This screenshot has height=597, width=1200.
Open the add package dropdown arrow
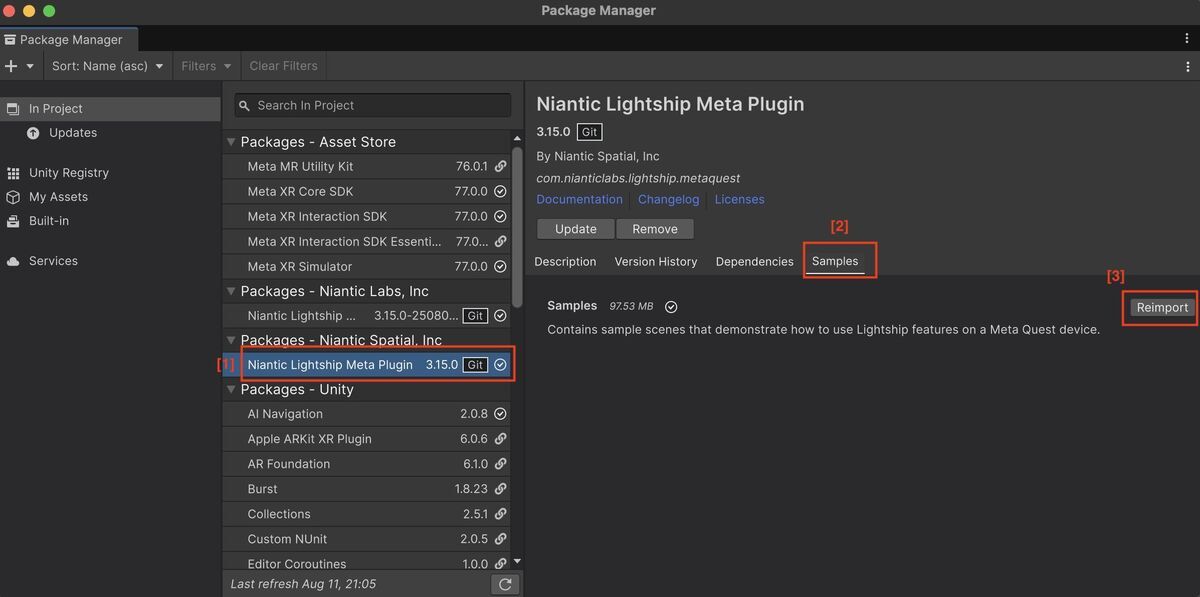pyautogui.click(x=30, y=66)
